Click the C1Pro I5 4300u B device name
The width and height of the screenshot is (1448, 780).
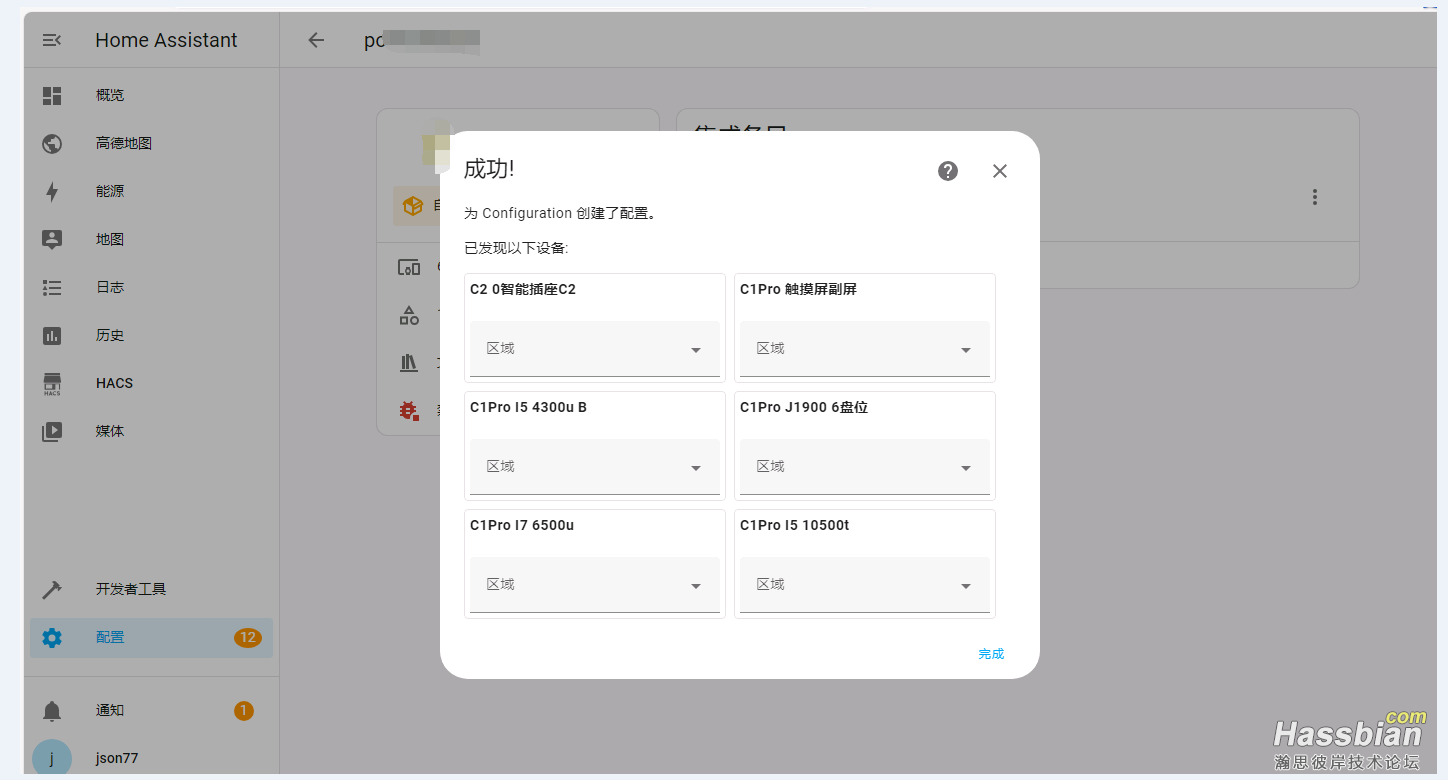click(528, 407)
